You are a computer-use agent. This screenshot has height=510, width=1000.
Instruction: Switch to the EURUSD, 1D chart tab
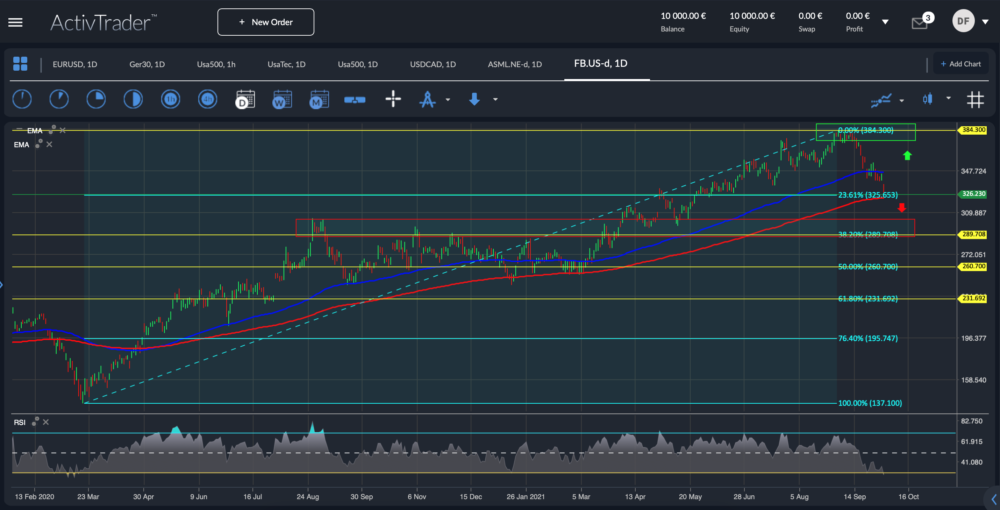[75, 64]
